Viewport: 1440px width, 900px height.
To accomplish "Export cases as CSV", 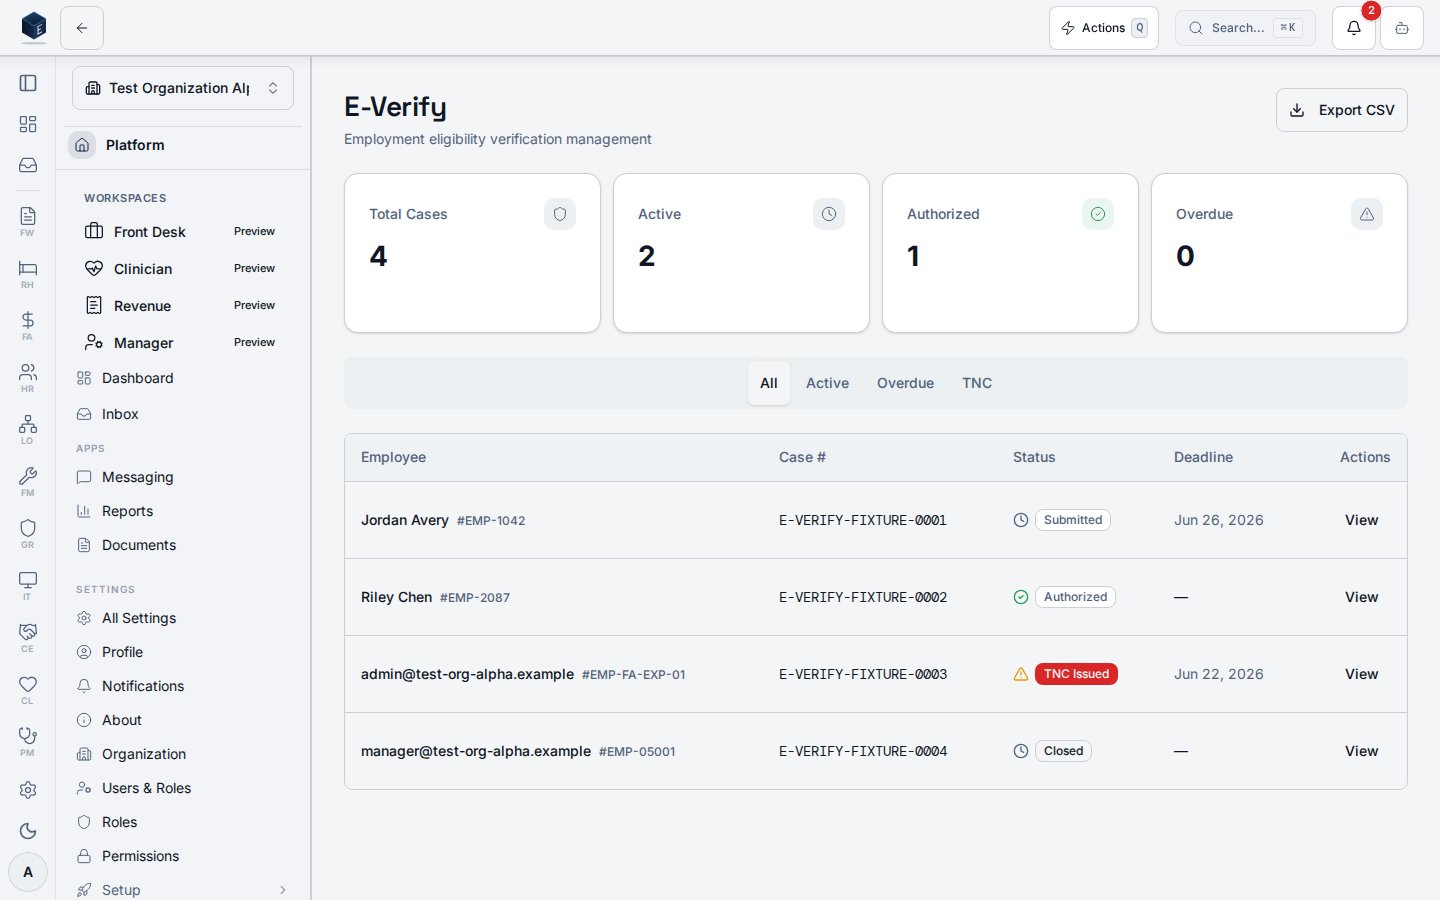I will point(1342,110).
